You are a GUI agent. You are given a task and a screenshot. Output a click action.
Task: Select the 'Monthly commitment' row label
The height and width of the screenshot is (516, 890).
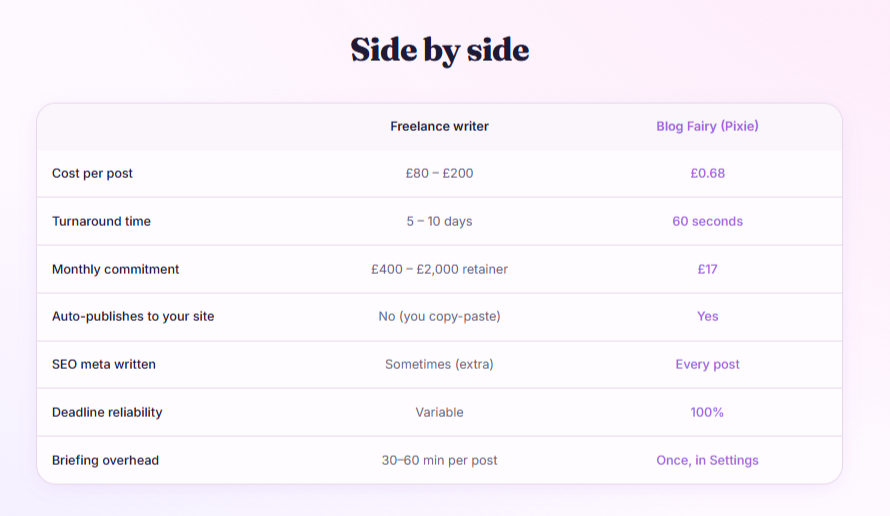pyautogui.click(x=115, y=269)
